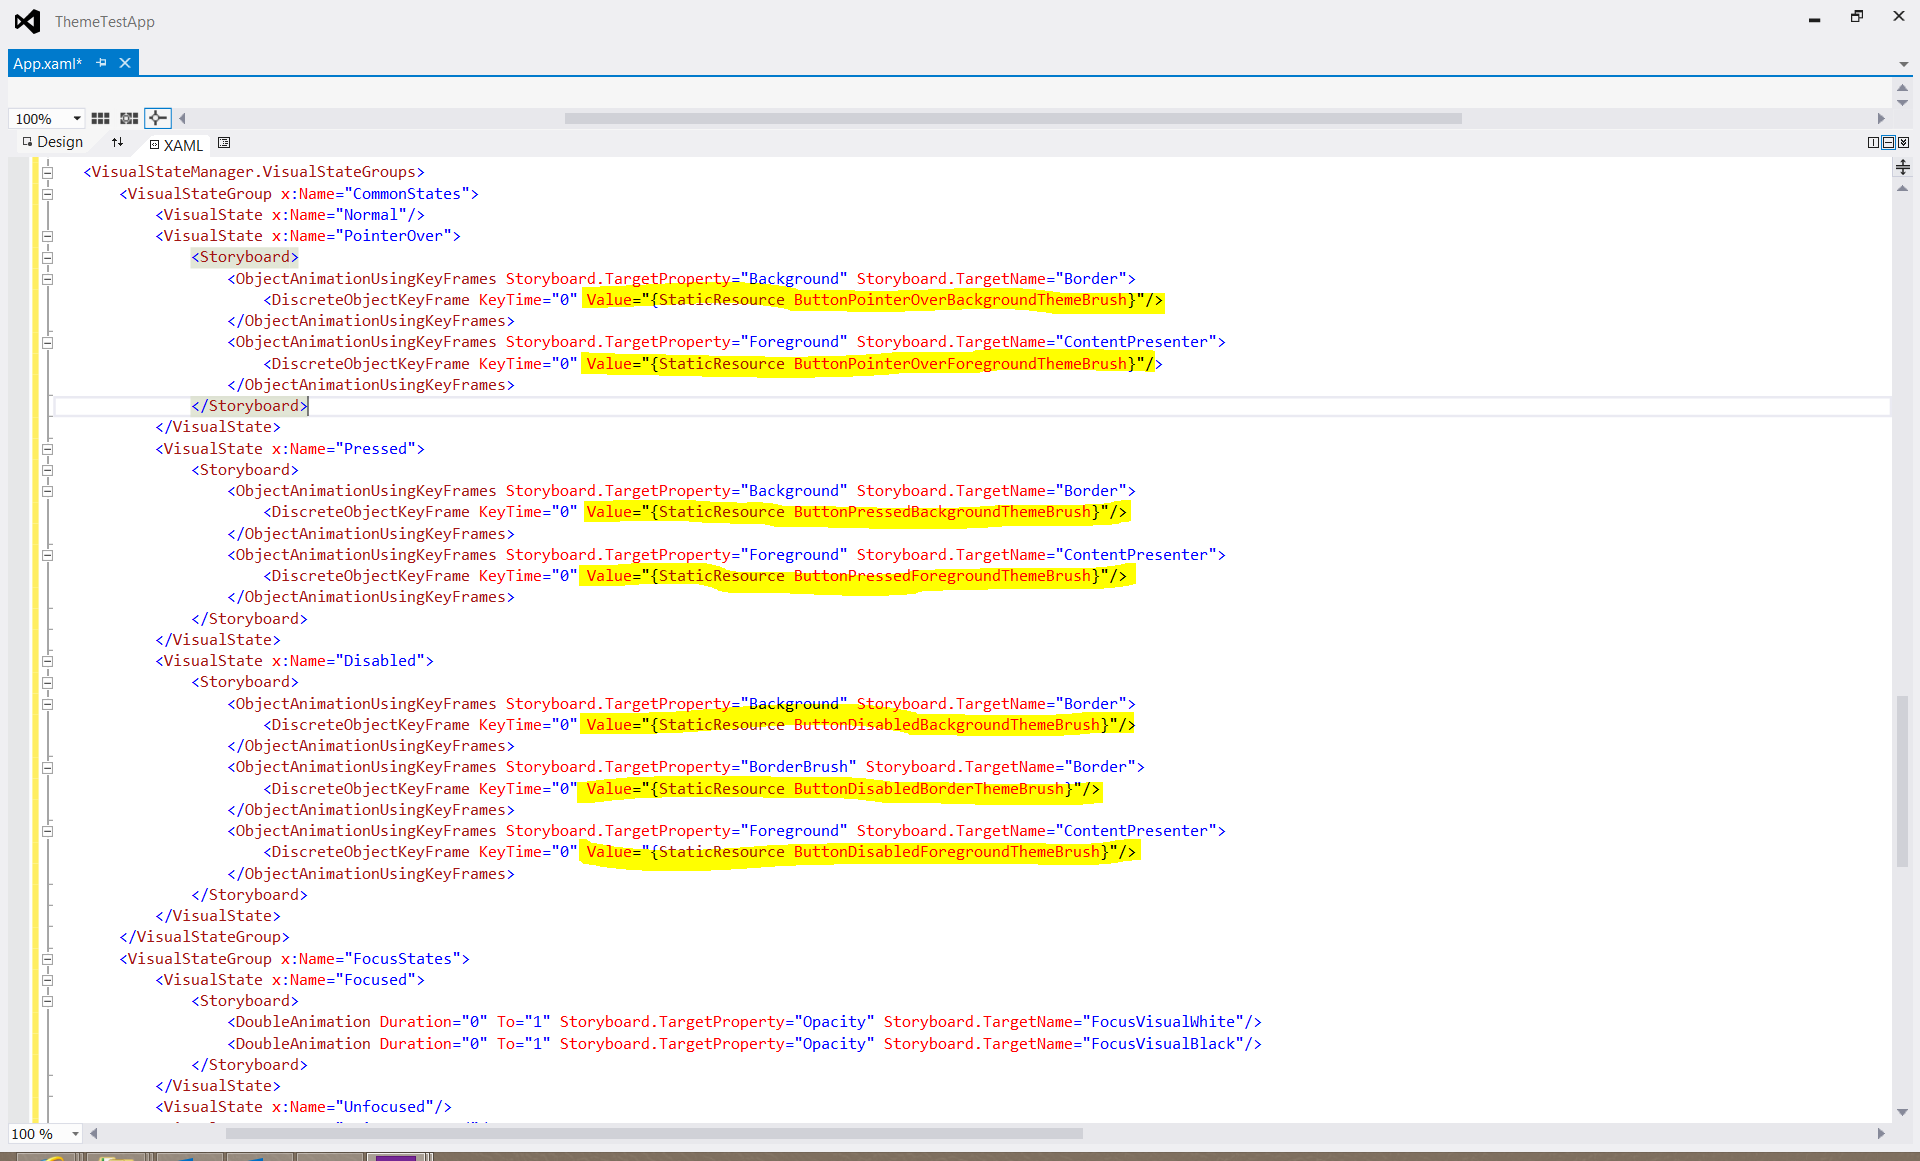
Task: Collapse the PointerOver Storyboard block
Action: tap(47, 258)
